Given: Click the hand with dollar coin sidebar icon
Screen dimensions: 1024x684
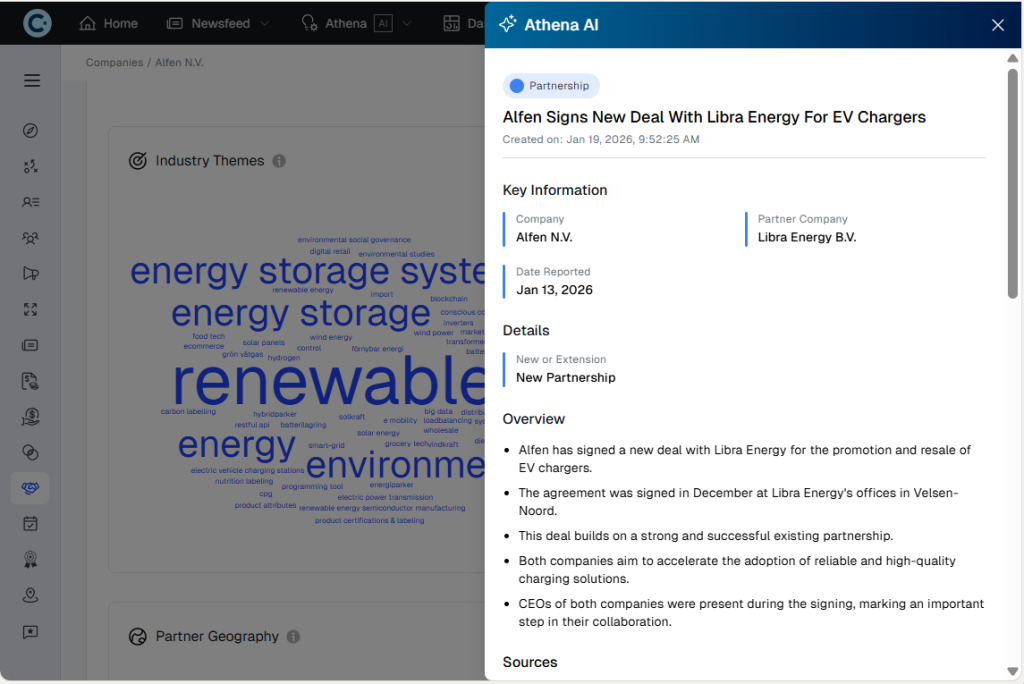Looking at the screenshot, I should click(30, 416).
